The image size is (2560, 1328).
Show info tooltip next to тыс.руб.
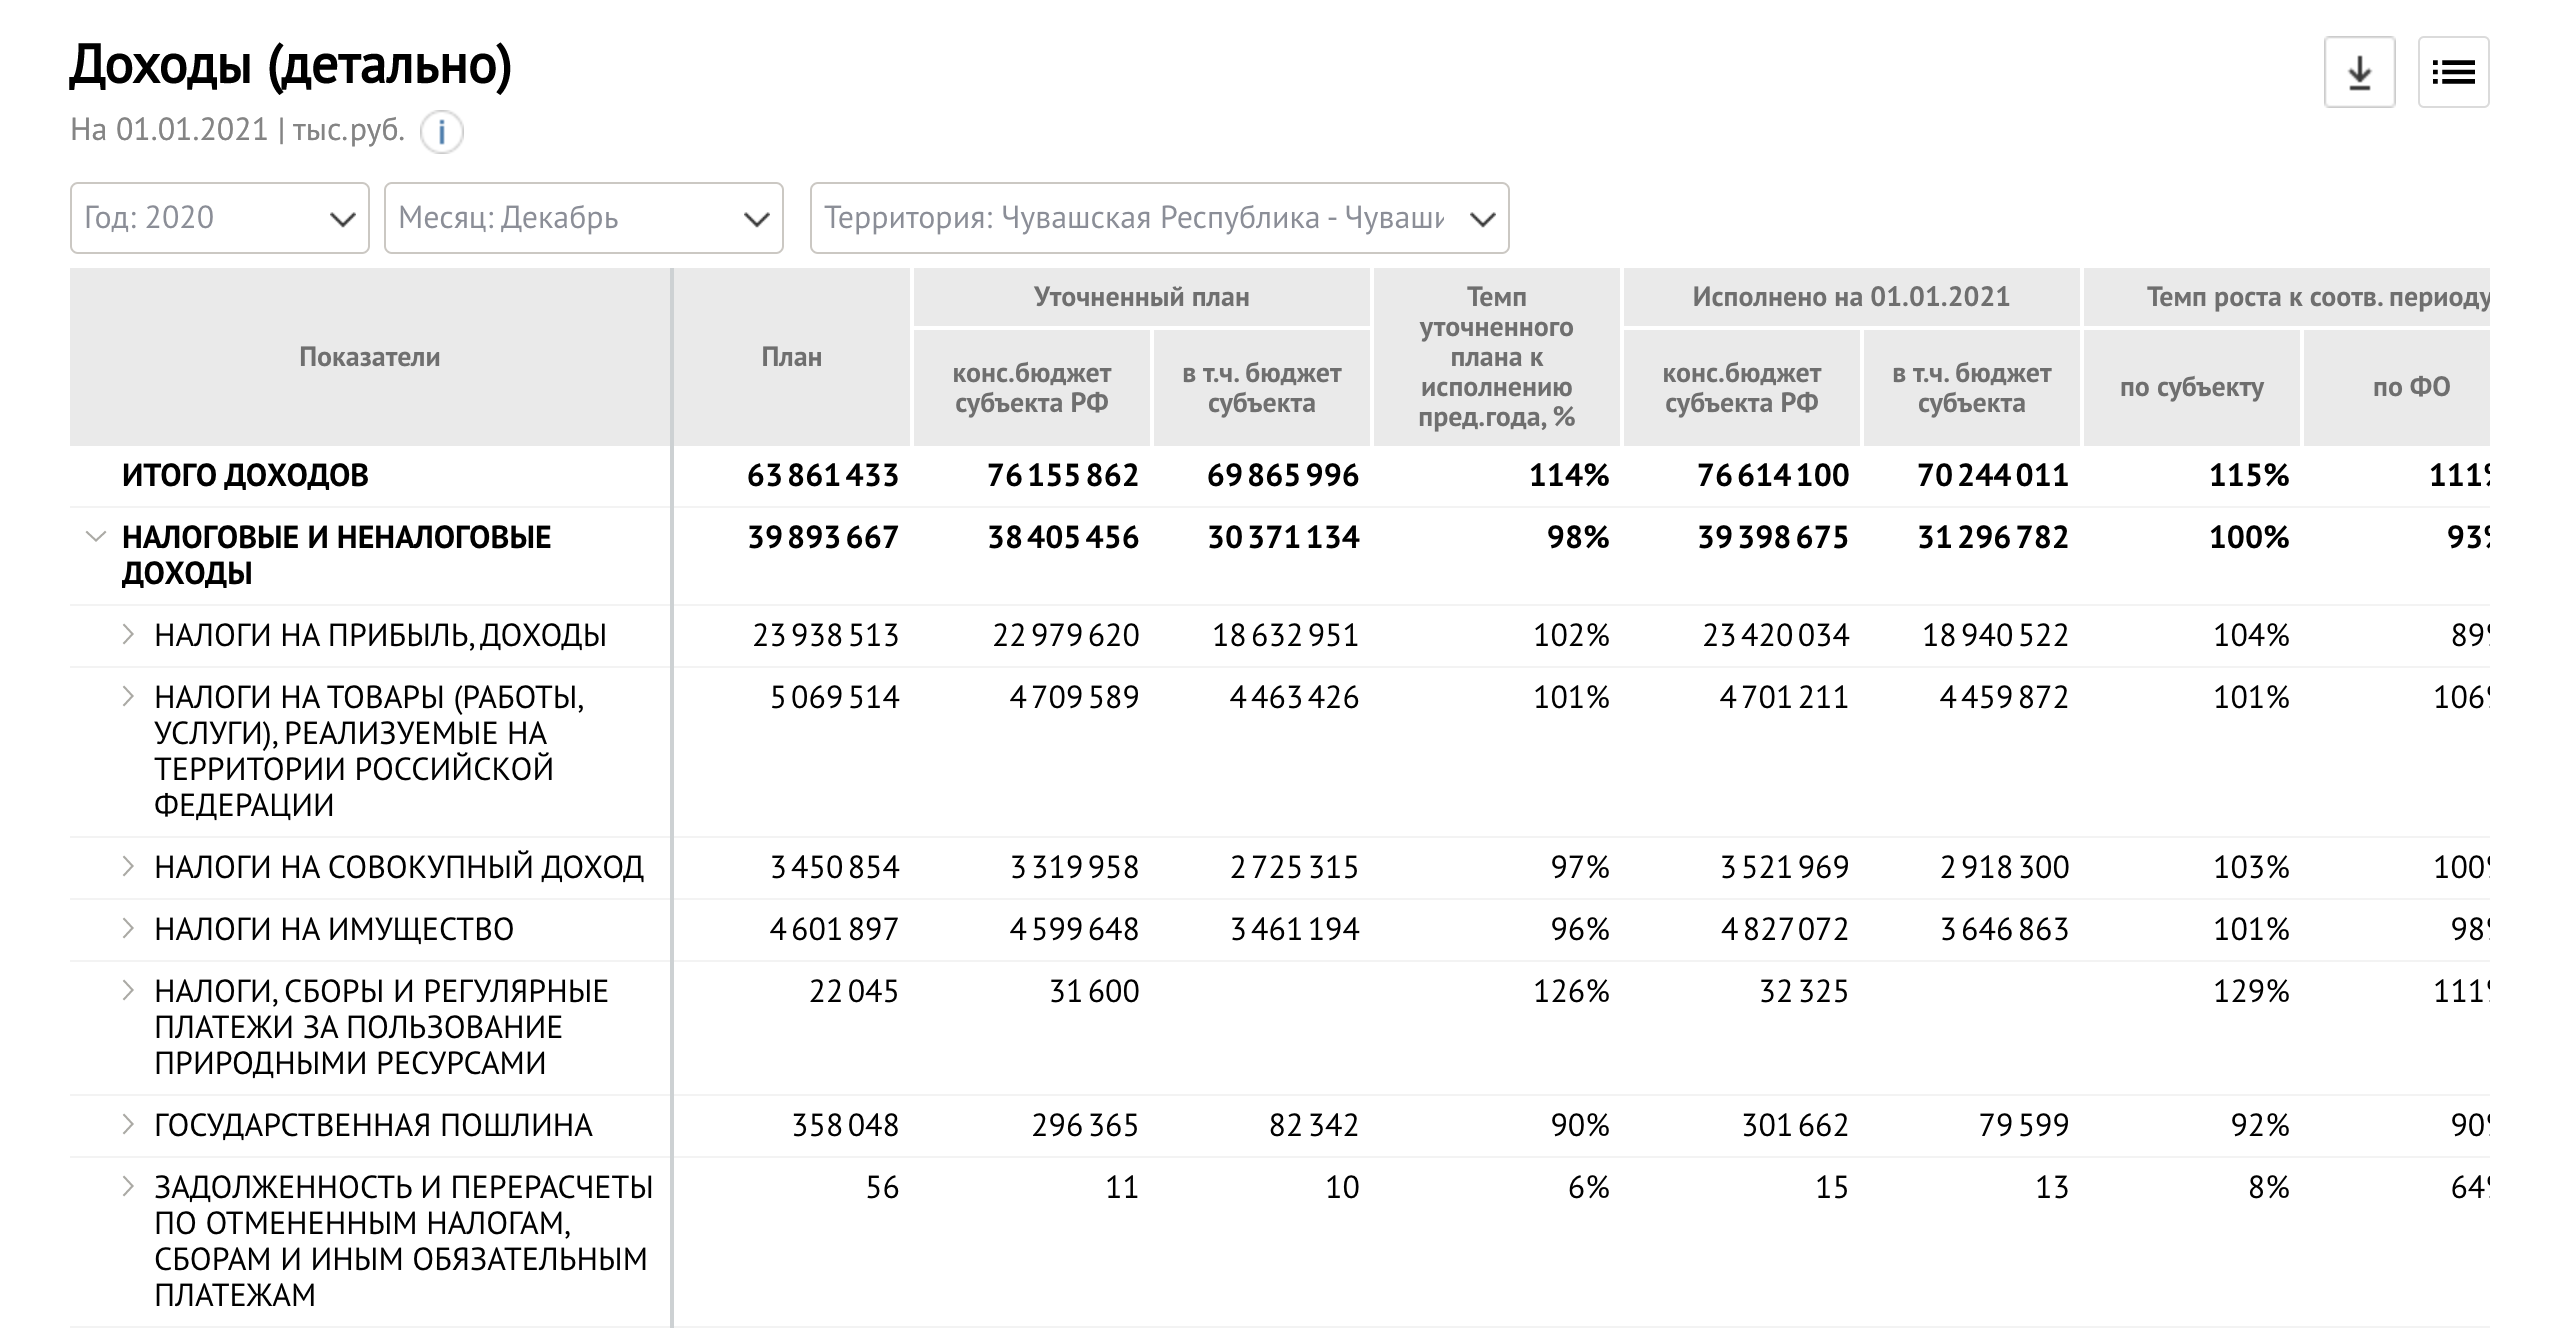[441, 132]
